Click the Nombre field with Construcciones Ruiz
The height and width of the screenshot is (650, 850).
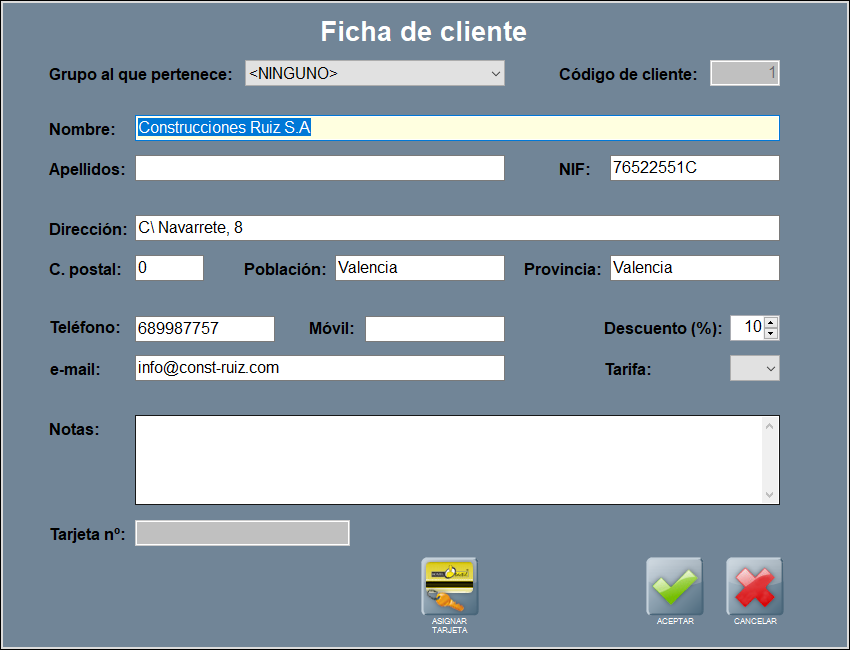(x=456, y=128)
